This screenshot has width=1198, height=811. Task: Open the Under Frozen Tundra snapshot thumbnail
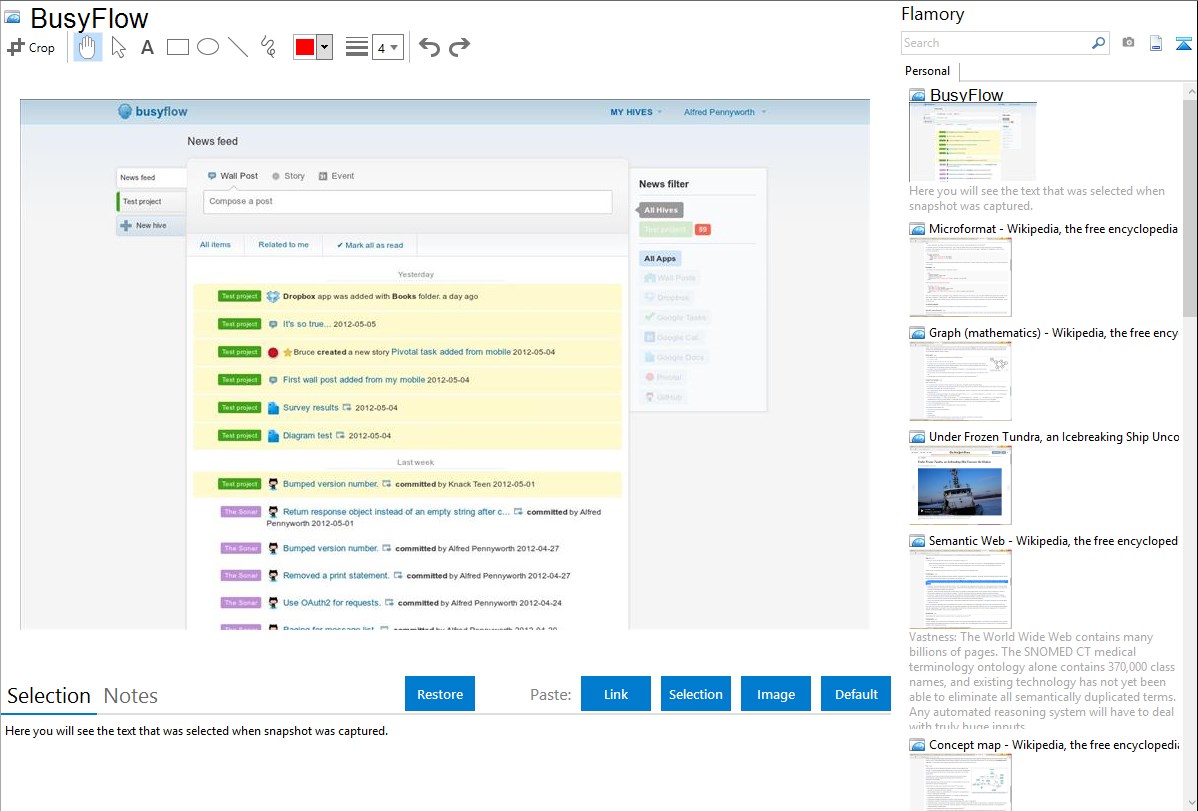[960, 485]
